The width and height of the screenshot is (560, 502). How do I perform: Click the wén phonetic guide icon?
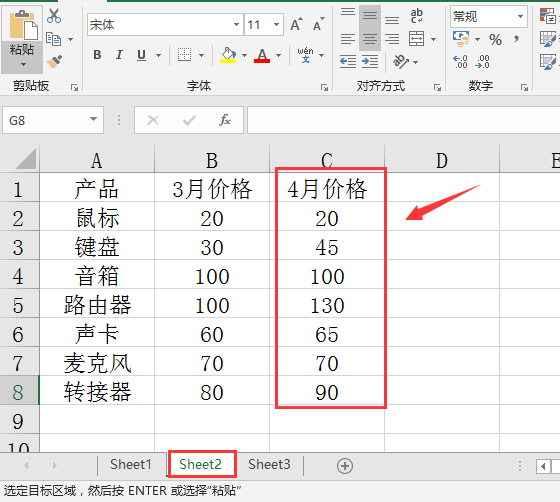[x=305, y=55]
